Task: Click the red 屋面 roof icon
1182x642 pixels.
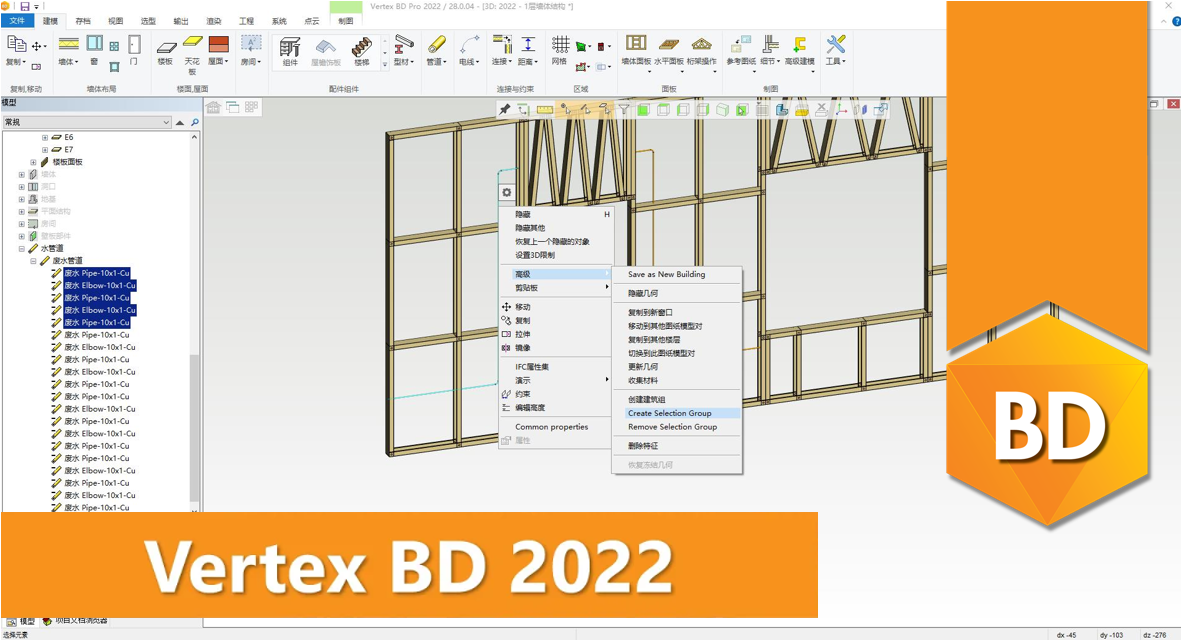Action: coord(219,44)
